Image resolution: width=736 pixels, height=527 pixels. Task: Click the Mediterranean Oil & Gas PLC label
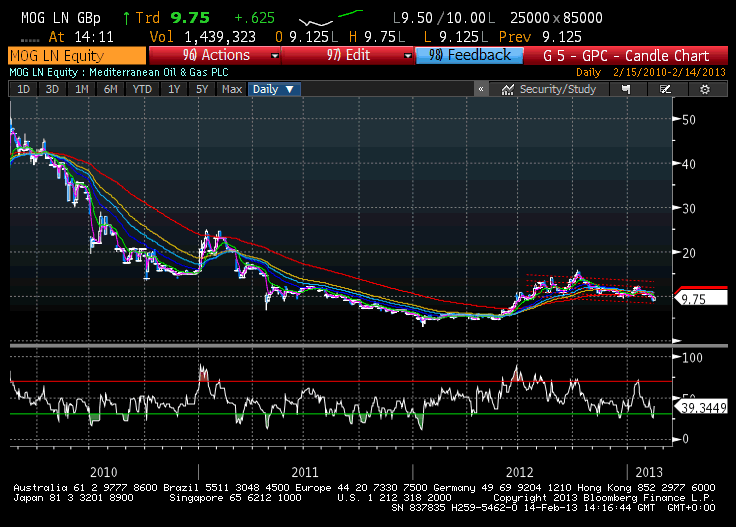coord(159,72)
